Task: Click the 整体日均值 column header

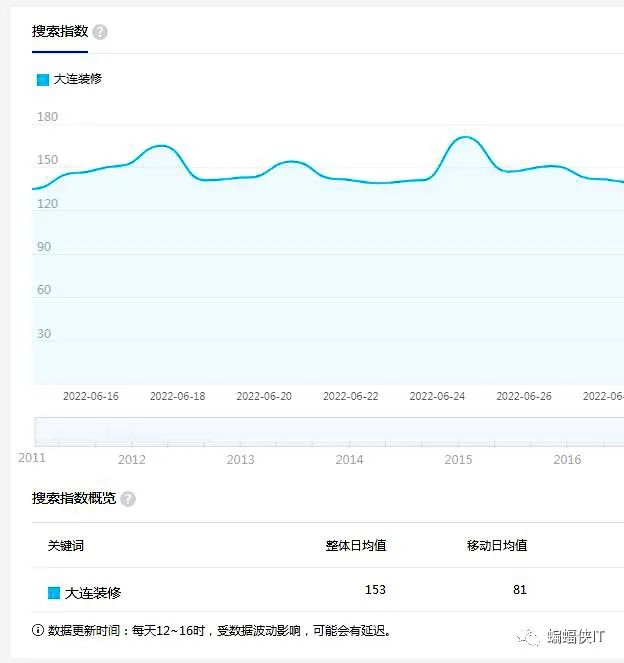Action: [356, 545]
